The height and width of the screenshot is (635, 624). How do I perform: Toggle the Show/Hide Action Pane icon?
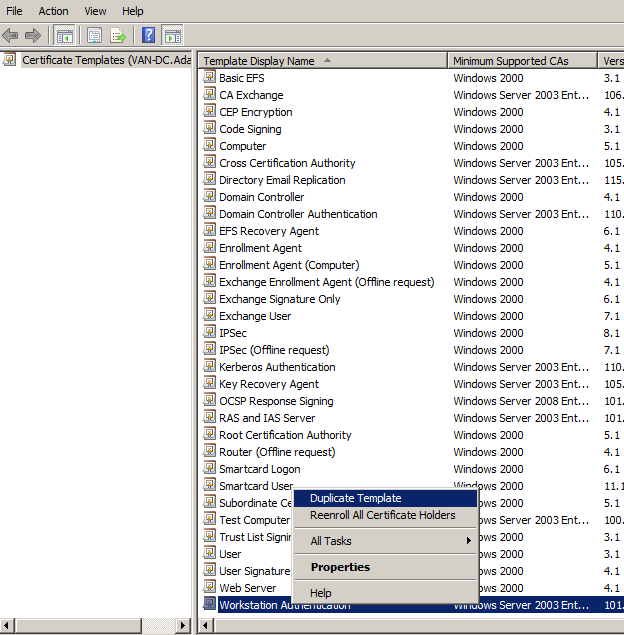click(x=172, y=36)
